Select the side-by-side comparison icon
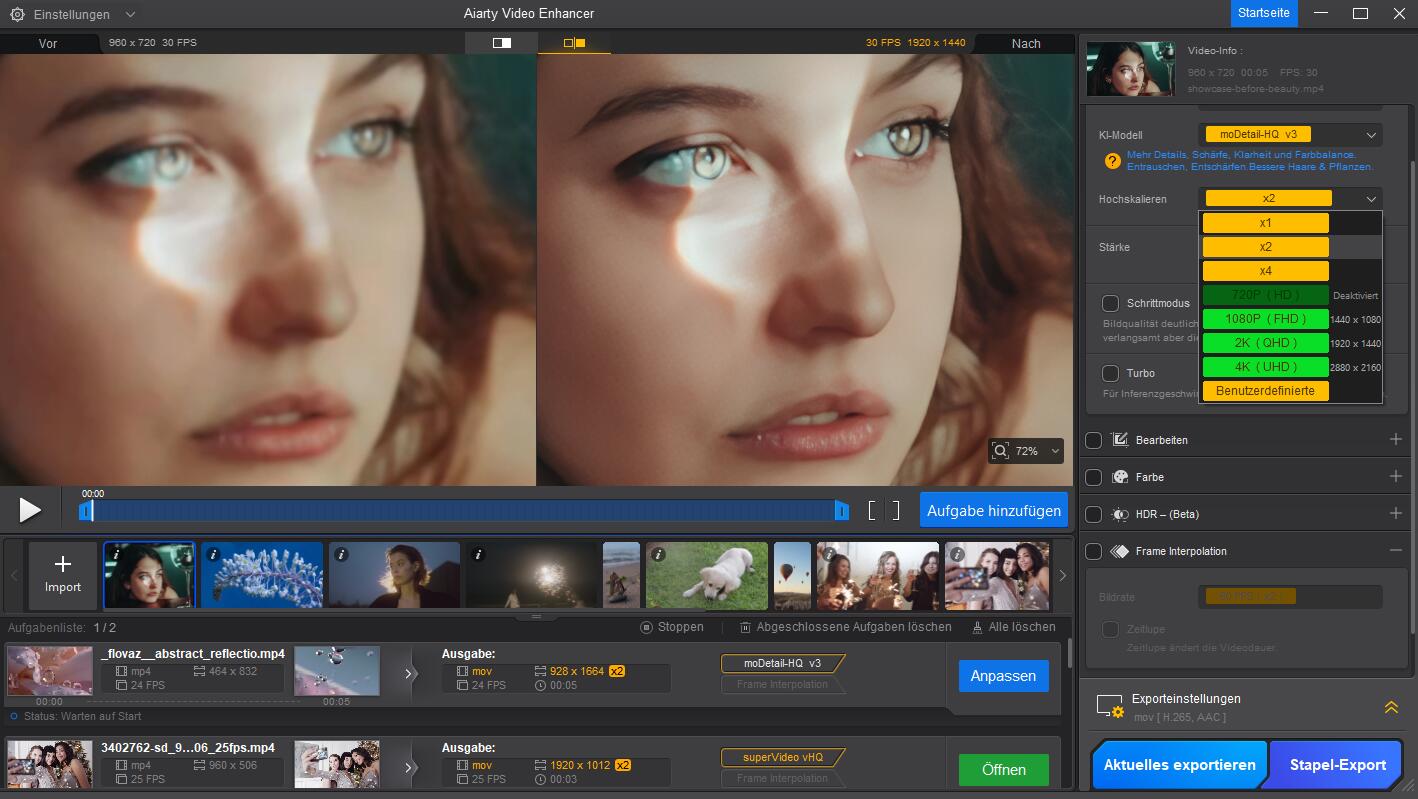 [x=574, y=43]
